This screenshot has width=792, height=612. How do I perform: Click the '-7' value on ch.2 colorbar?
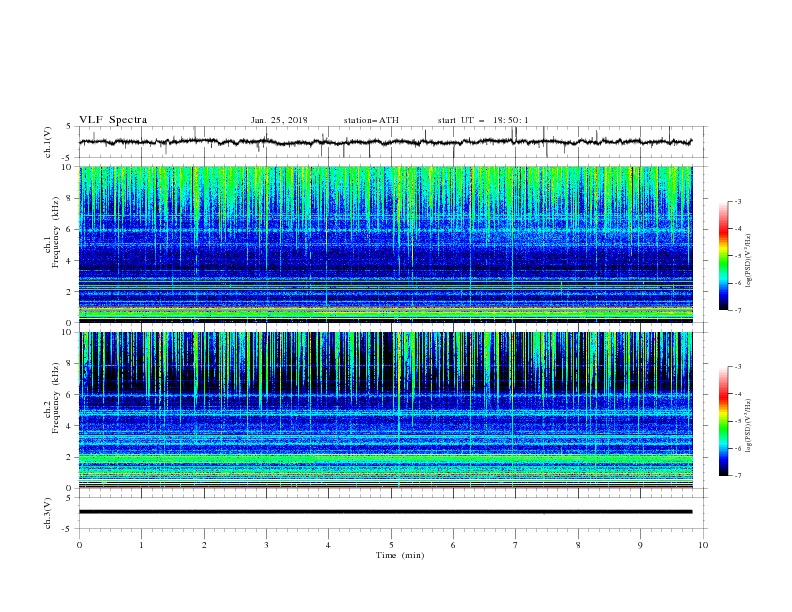737,476
